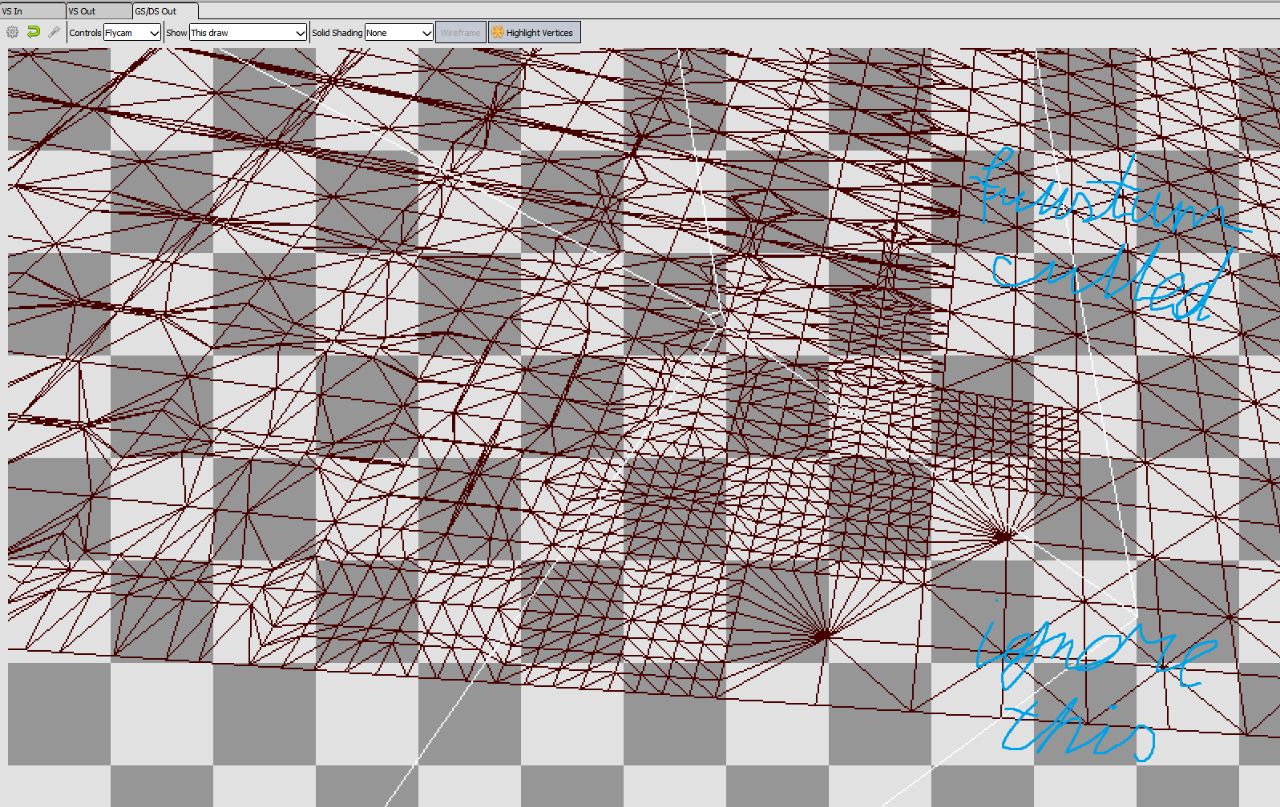
Task: Switch to the VS In tab
Action: click(x=32, y=10)
